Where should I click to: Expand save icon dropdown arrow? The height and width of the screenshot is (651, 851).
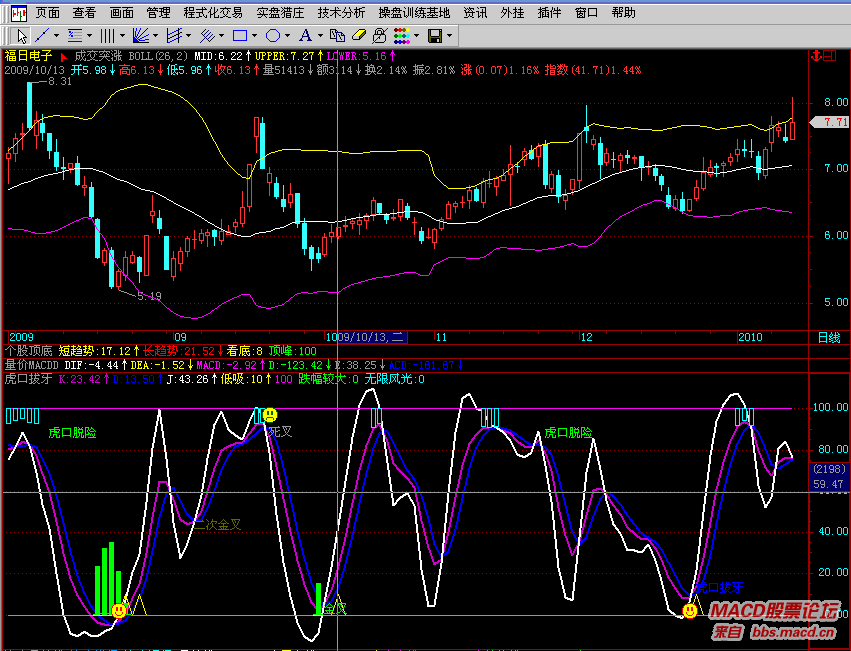(x=449, y=36)
